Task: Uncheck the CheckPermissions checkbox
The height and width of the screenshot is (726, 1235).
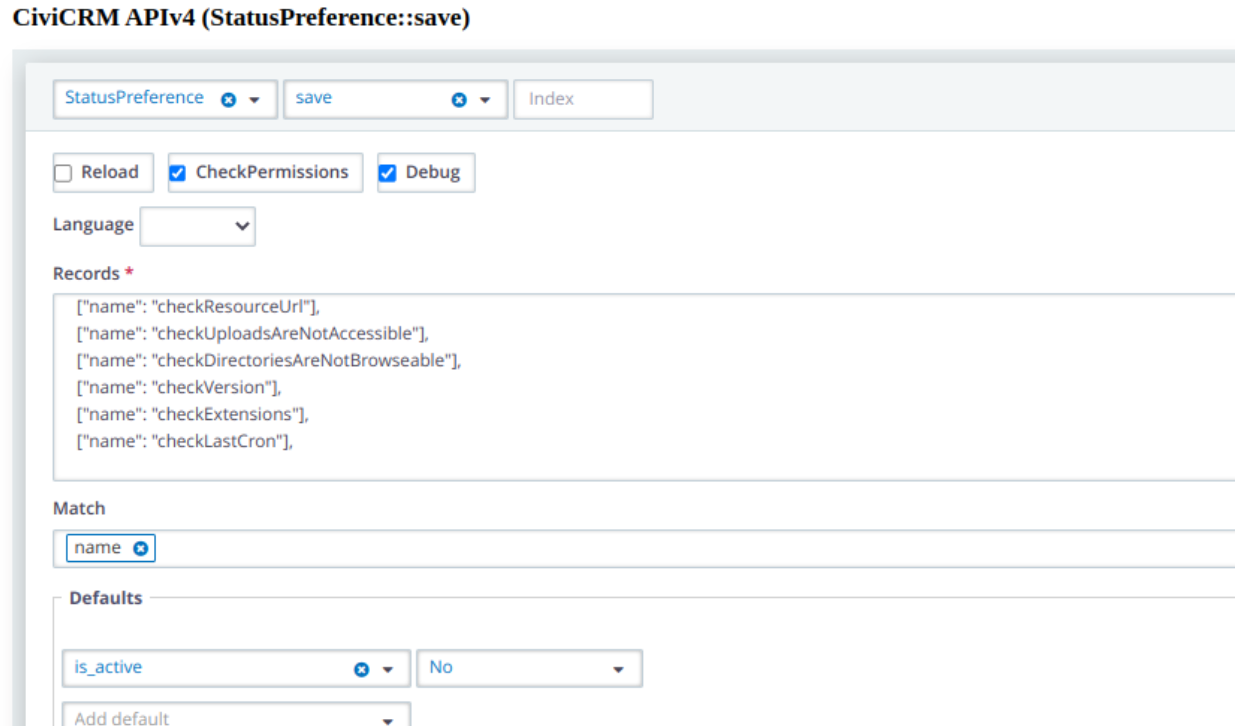Action: coord(178,173)
